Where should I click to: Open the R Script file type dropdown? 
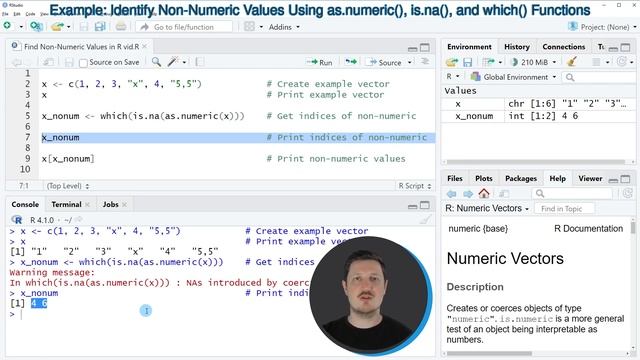click(x=414, y=186)
